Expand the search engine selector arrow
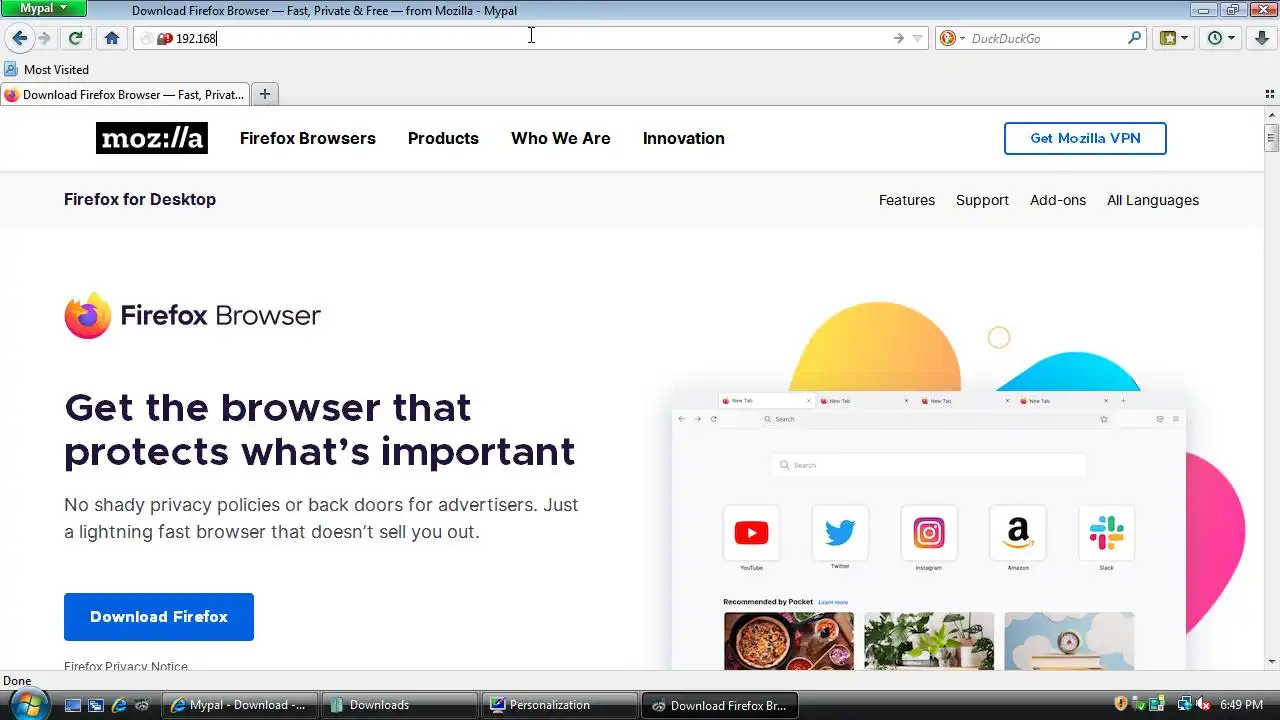This screenshot has height=720, width=1280. coord(962,38)
